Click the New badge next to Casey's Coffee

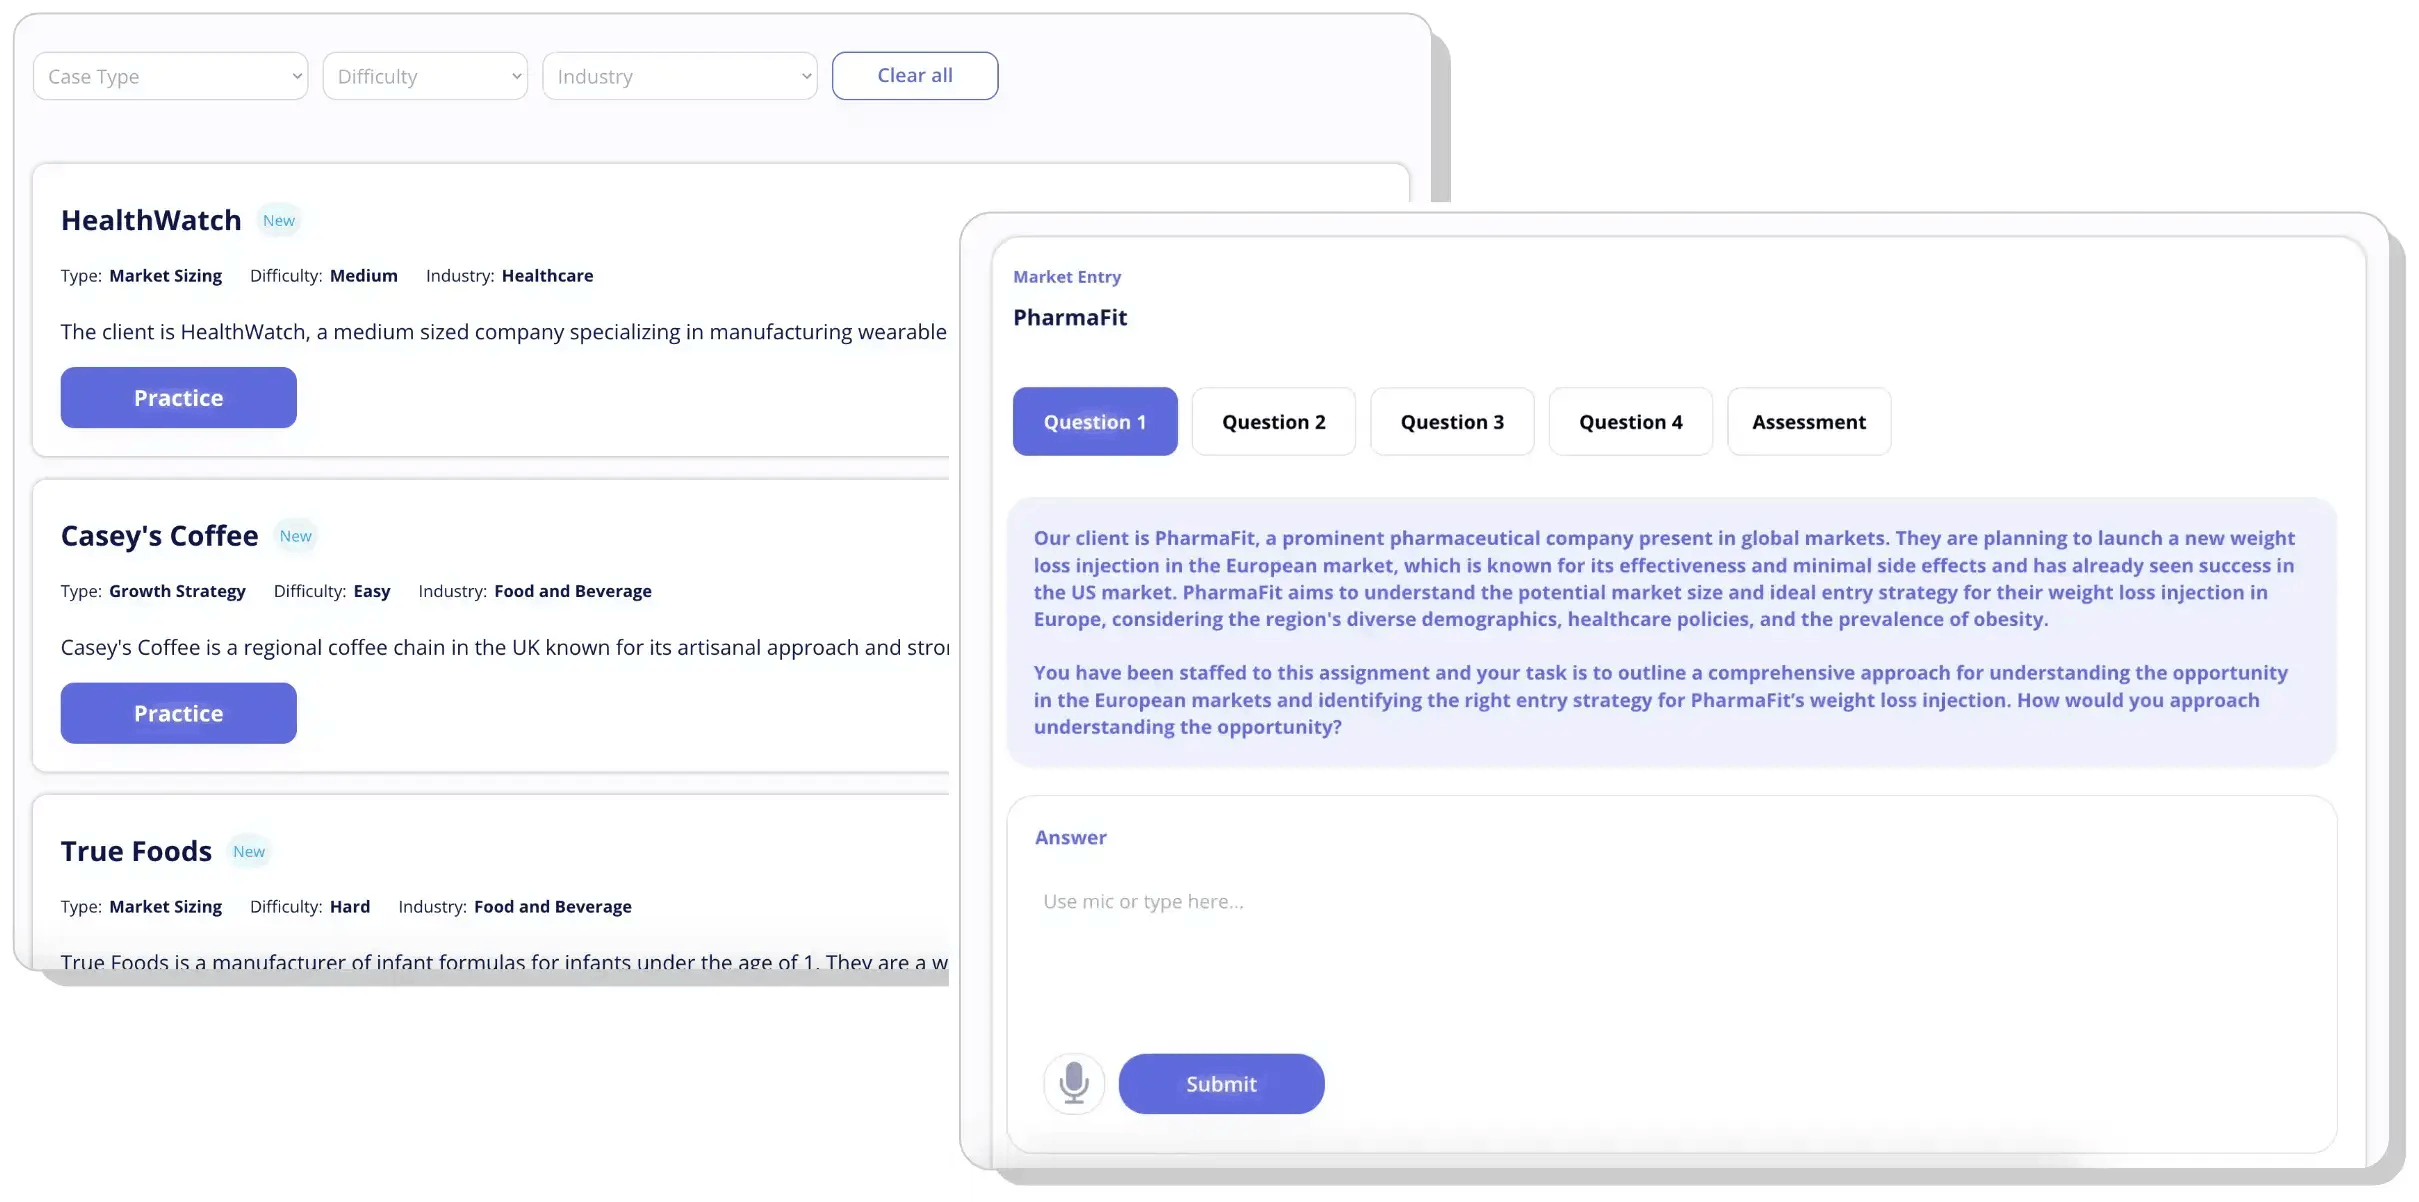(295, 537)
